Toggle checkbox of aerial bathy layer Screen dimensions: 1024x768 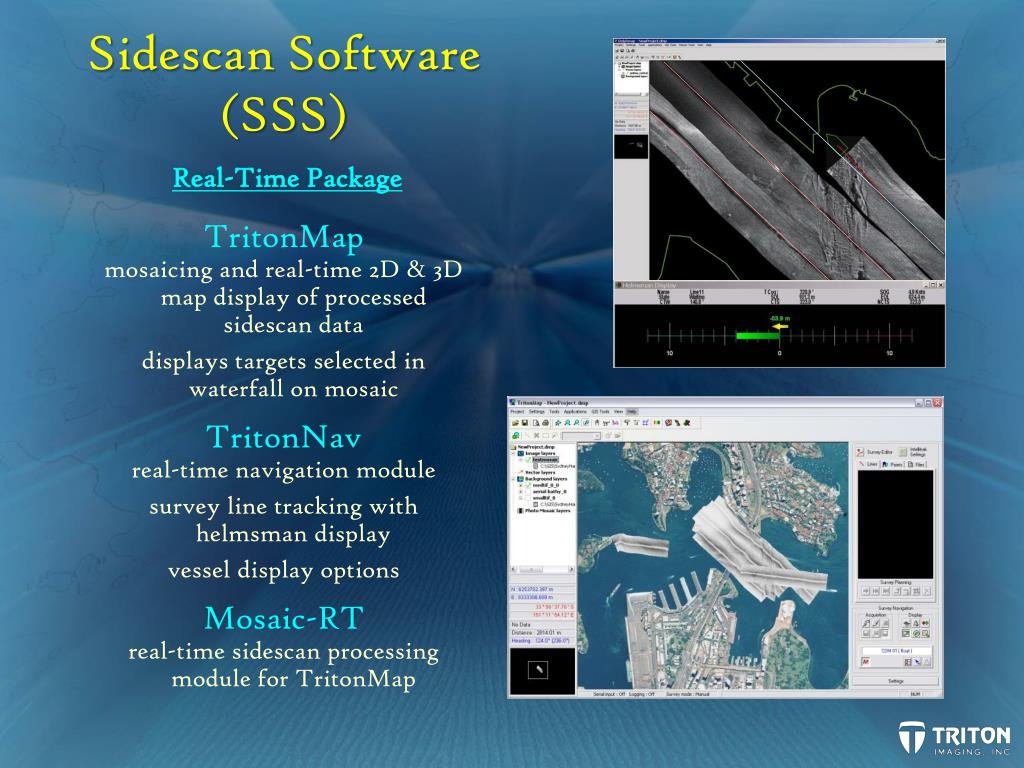tap(528, 492)
